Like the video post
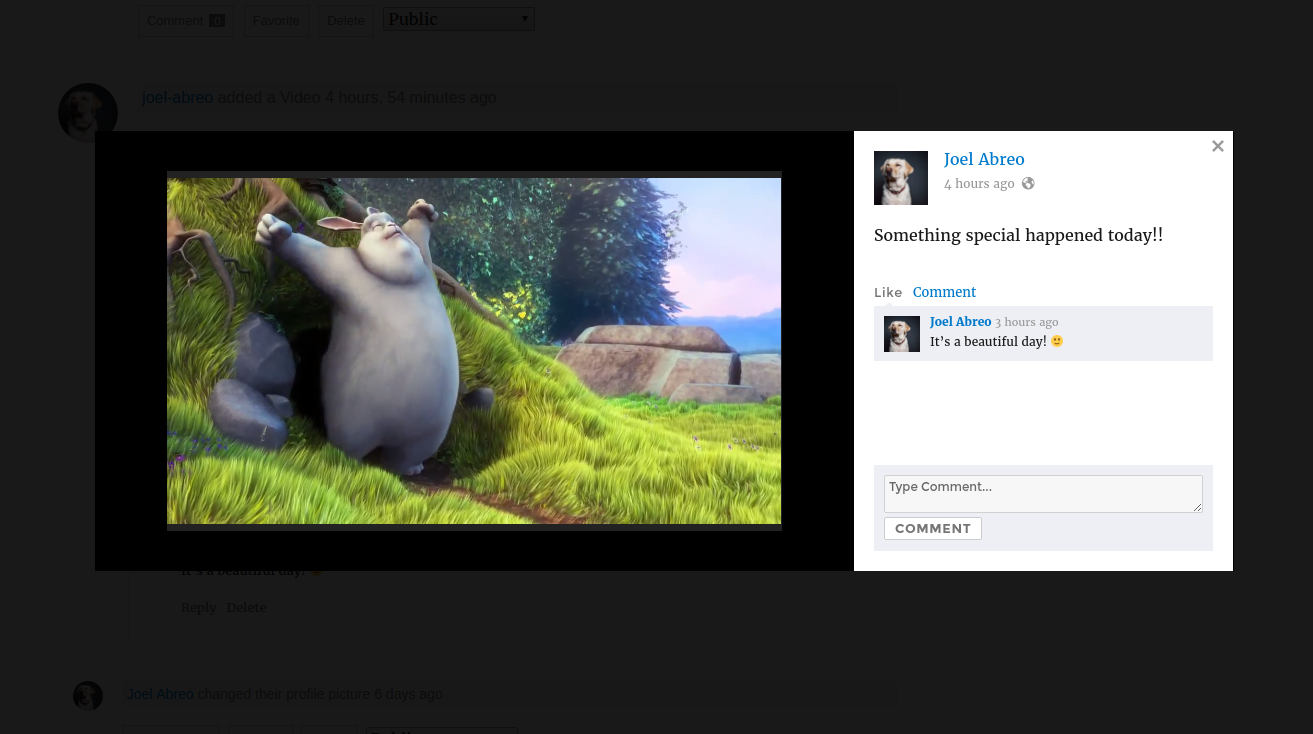The height and width of the screenshot is (734, 1313). (x=887, y=293)
